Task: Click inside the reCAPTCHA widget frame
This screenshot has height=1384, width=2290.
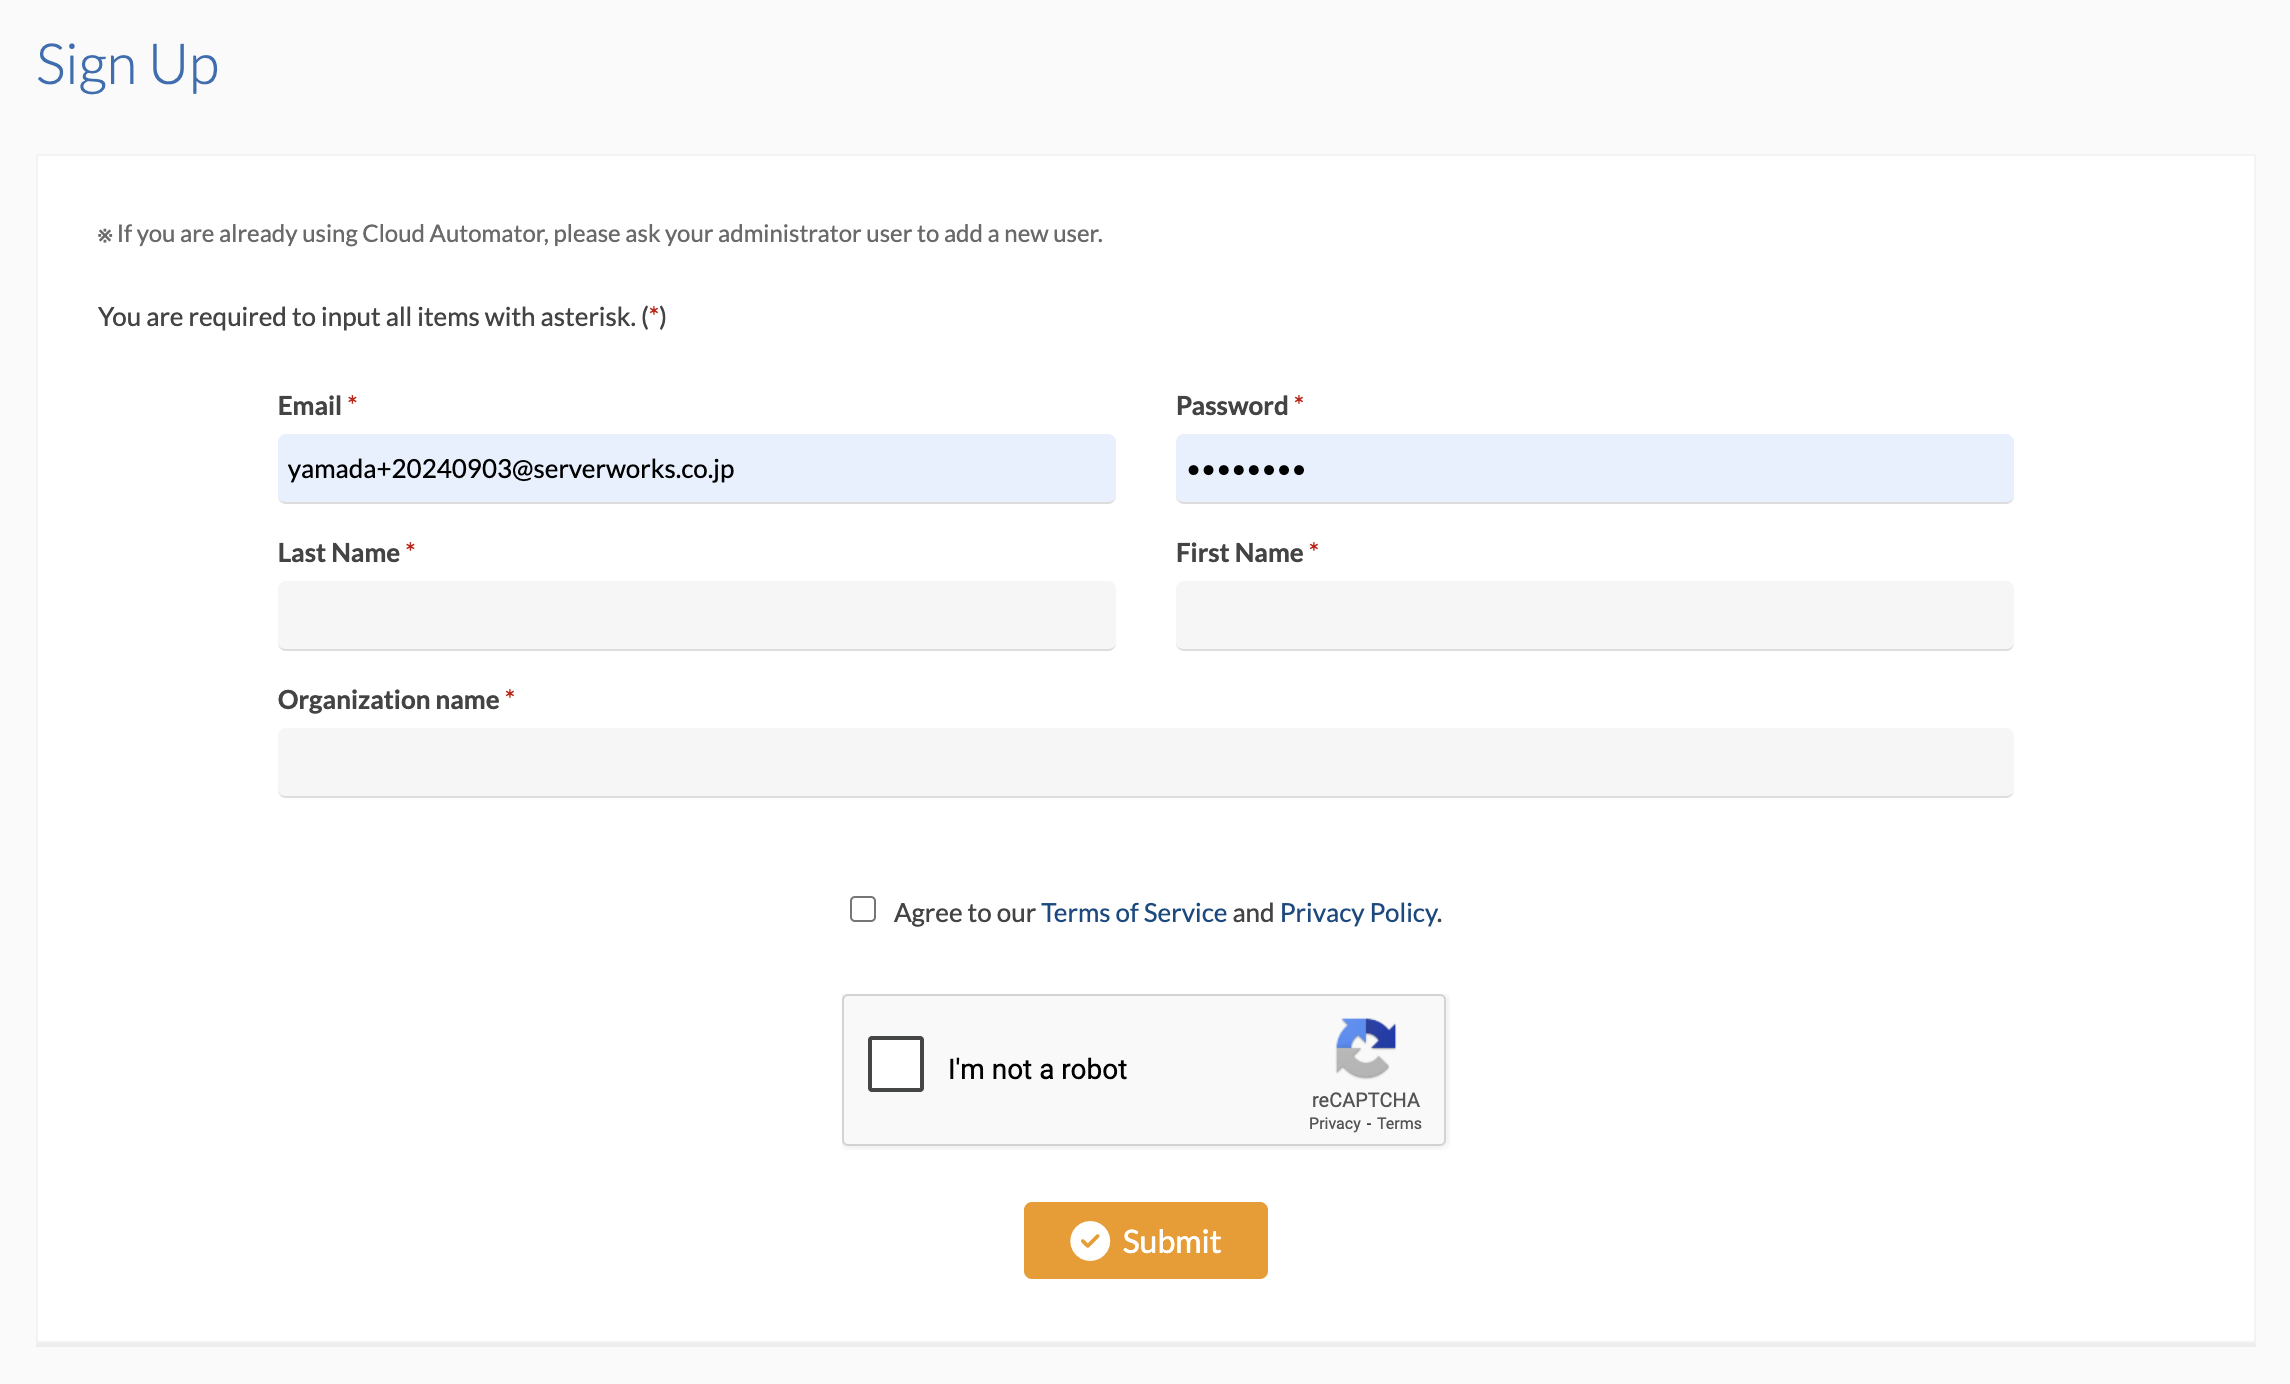Action: click(x=1144, y=1069)
